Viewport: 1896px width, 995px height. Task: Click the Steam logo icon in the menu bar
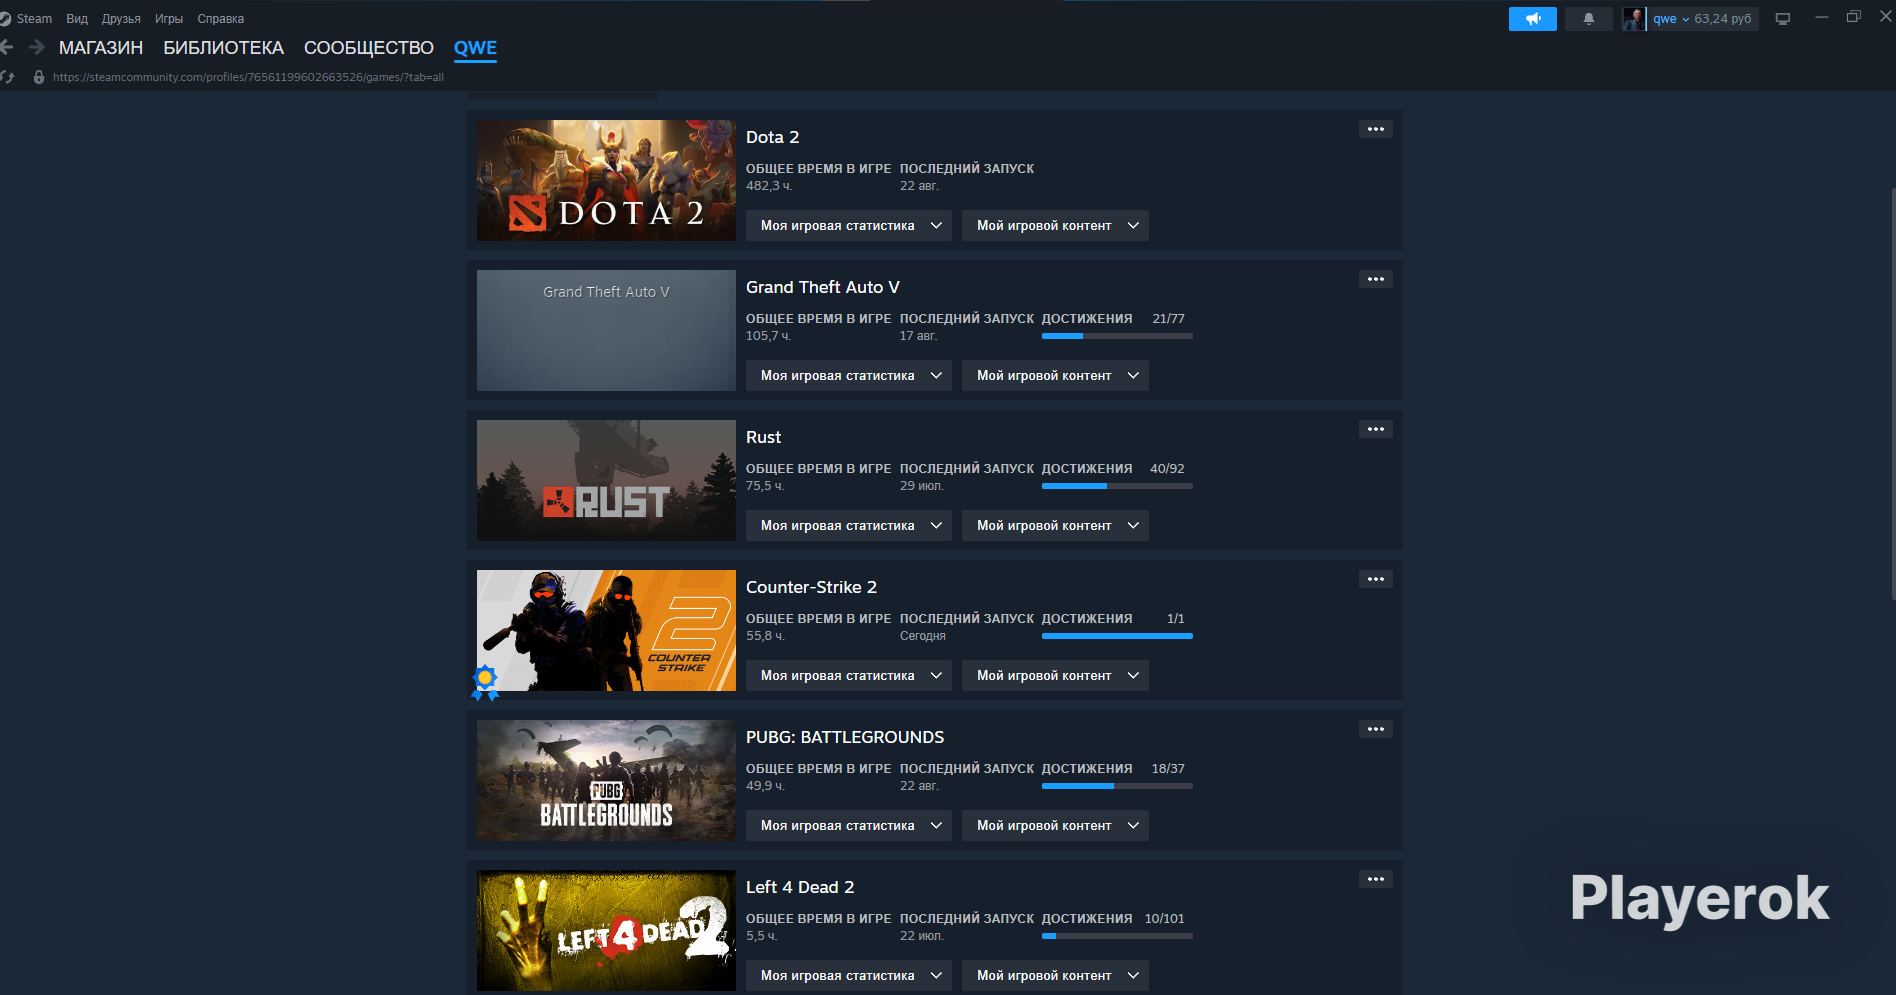coord(6,19)
